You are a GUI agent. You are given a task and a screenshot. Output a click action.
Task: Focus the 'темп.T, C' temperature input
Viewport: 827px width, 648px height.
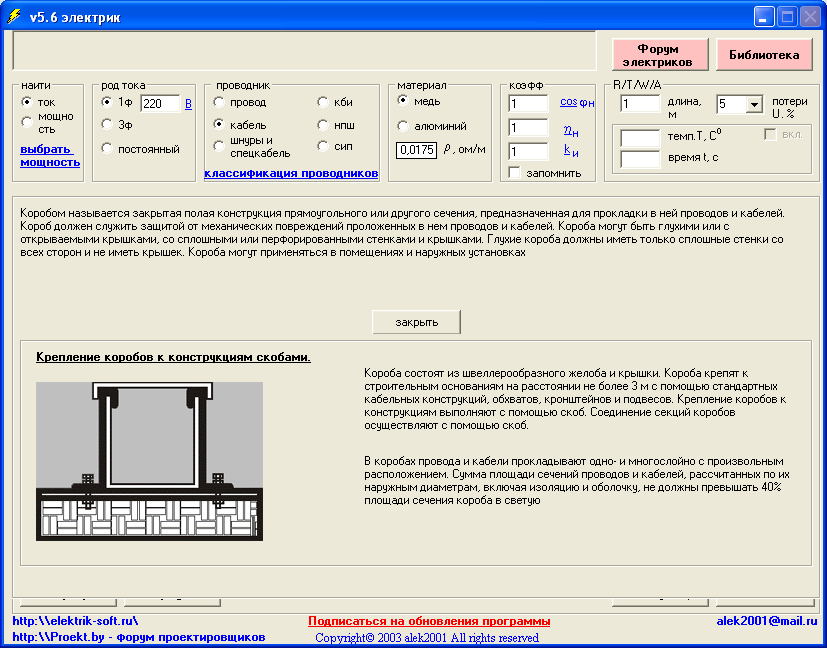[640, 138]
